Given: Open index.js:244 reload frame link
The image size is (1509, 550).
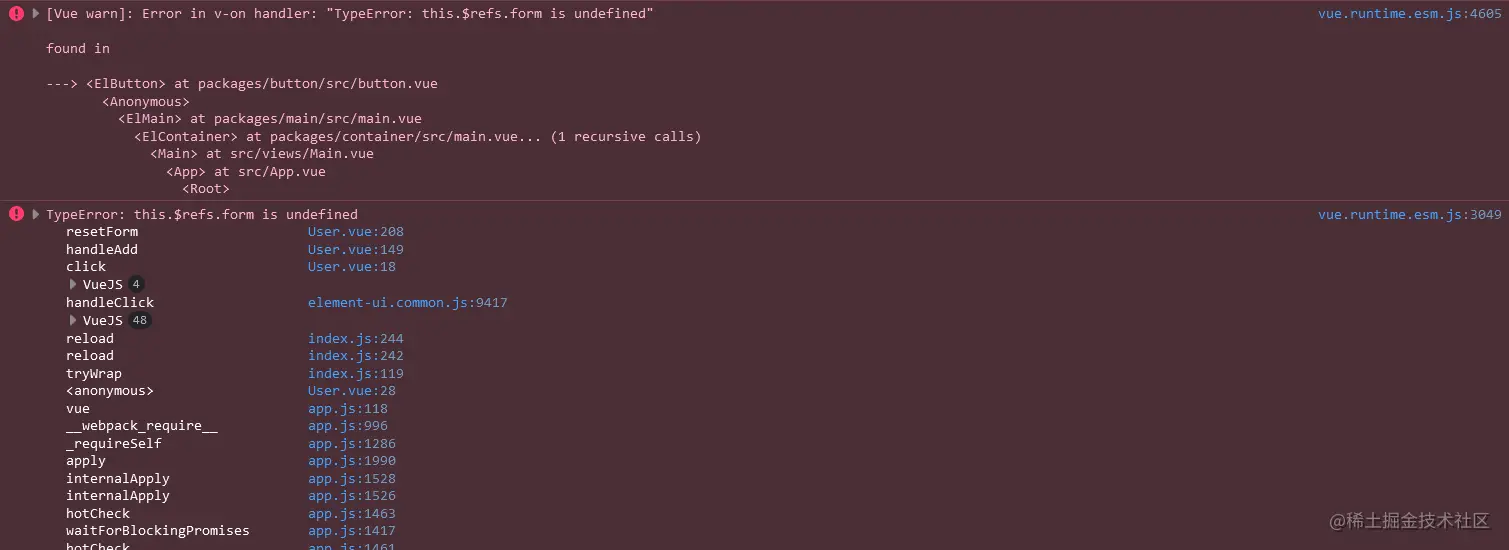Looking at the screenshot, I should 356,339.
